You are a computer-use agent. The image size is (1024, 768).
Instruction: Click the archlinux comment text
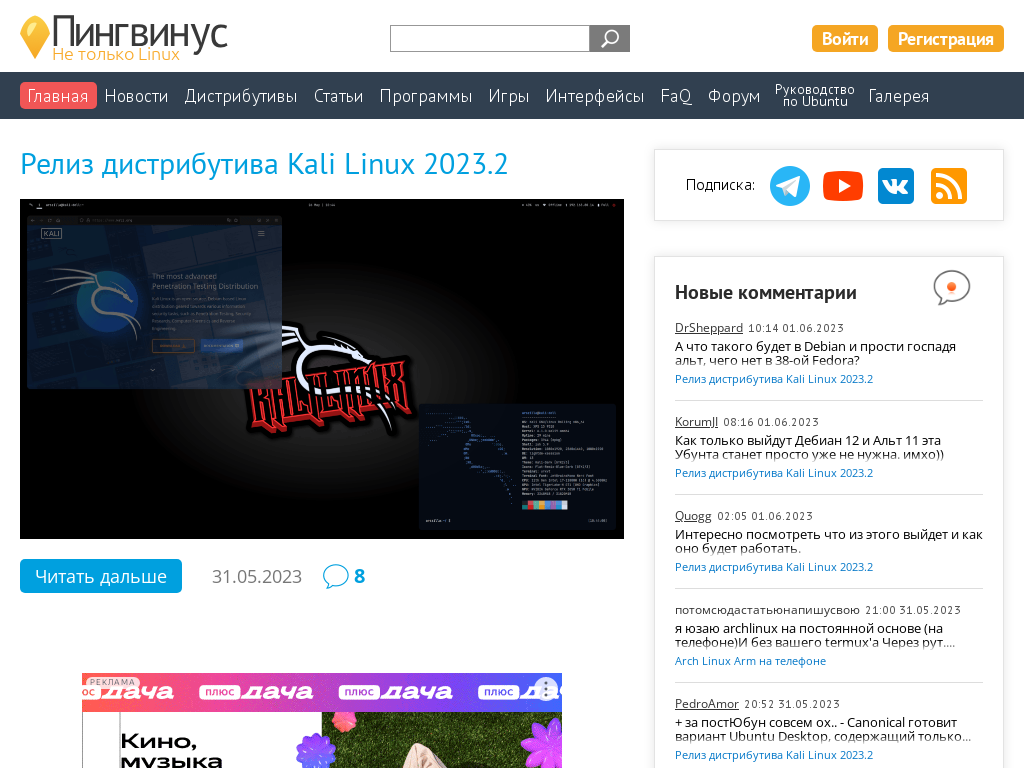coord(815,635)
